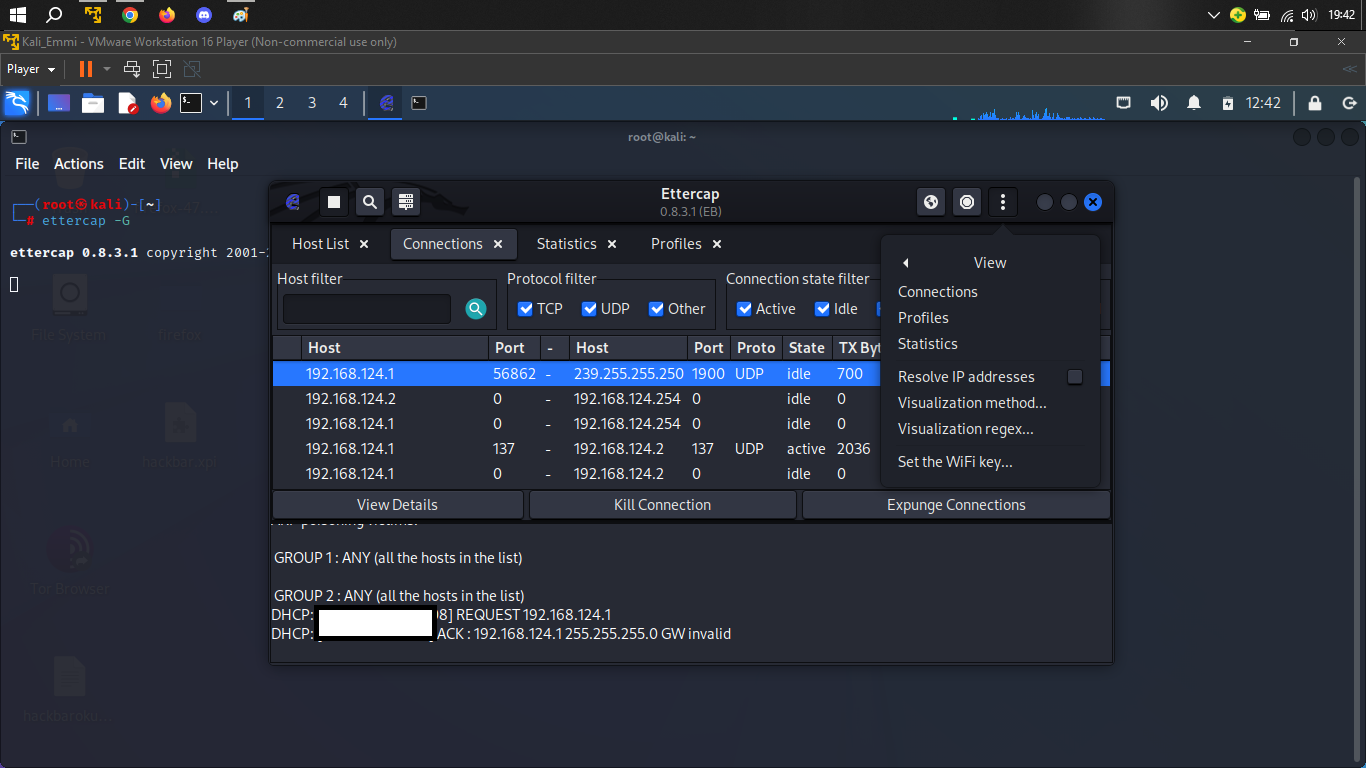Expand the VMware power options arrow
Image resolution: width=1366 pixels, height=768 pixels.
point(107,69)
